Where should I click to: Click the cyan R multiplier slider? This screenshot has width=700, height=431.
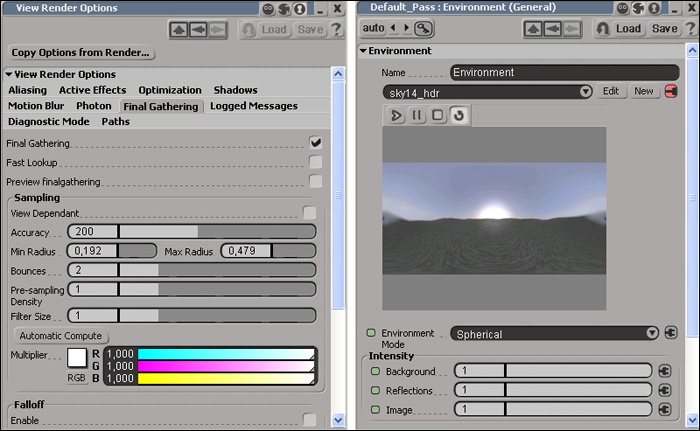[x=226, y=354]
